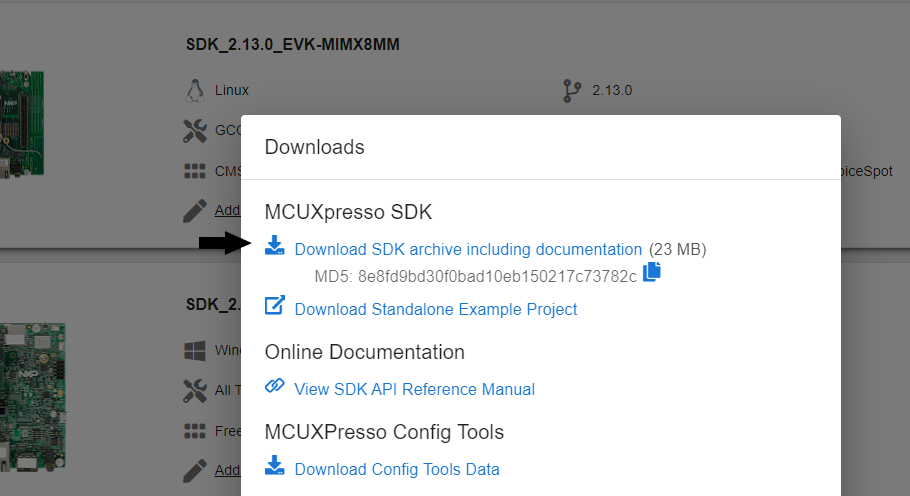Open View SDK API Reference Manual
This screenshot has width=910, height=496.
[414, 389]
